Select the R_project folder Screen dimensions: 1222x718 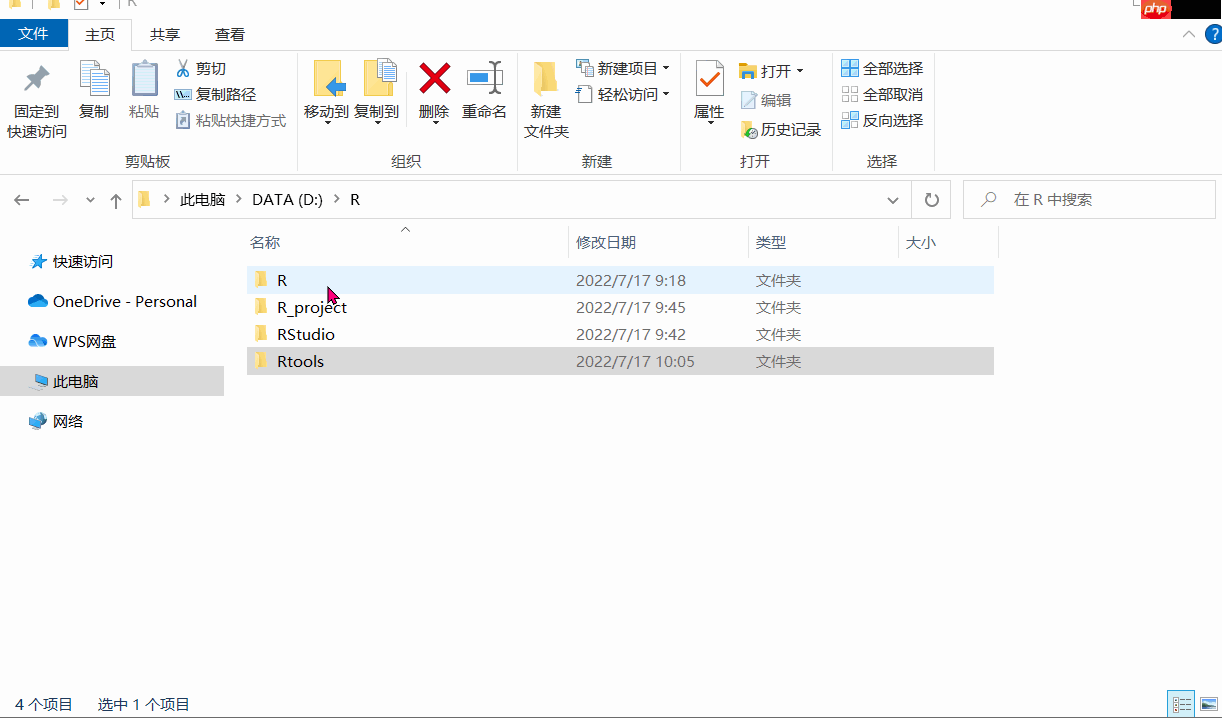(x=620, y=307)
